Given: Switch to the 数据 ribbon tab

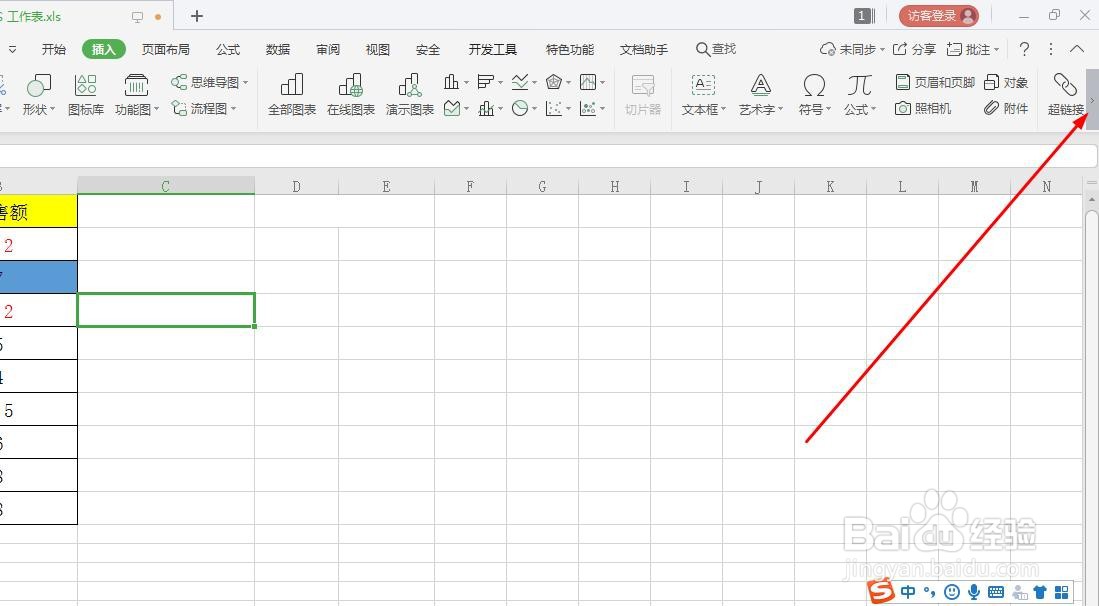Looking at the screenshot, I should pos(277,48).
